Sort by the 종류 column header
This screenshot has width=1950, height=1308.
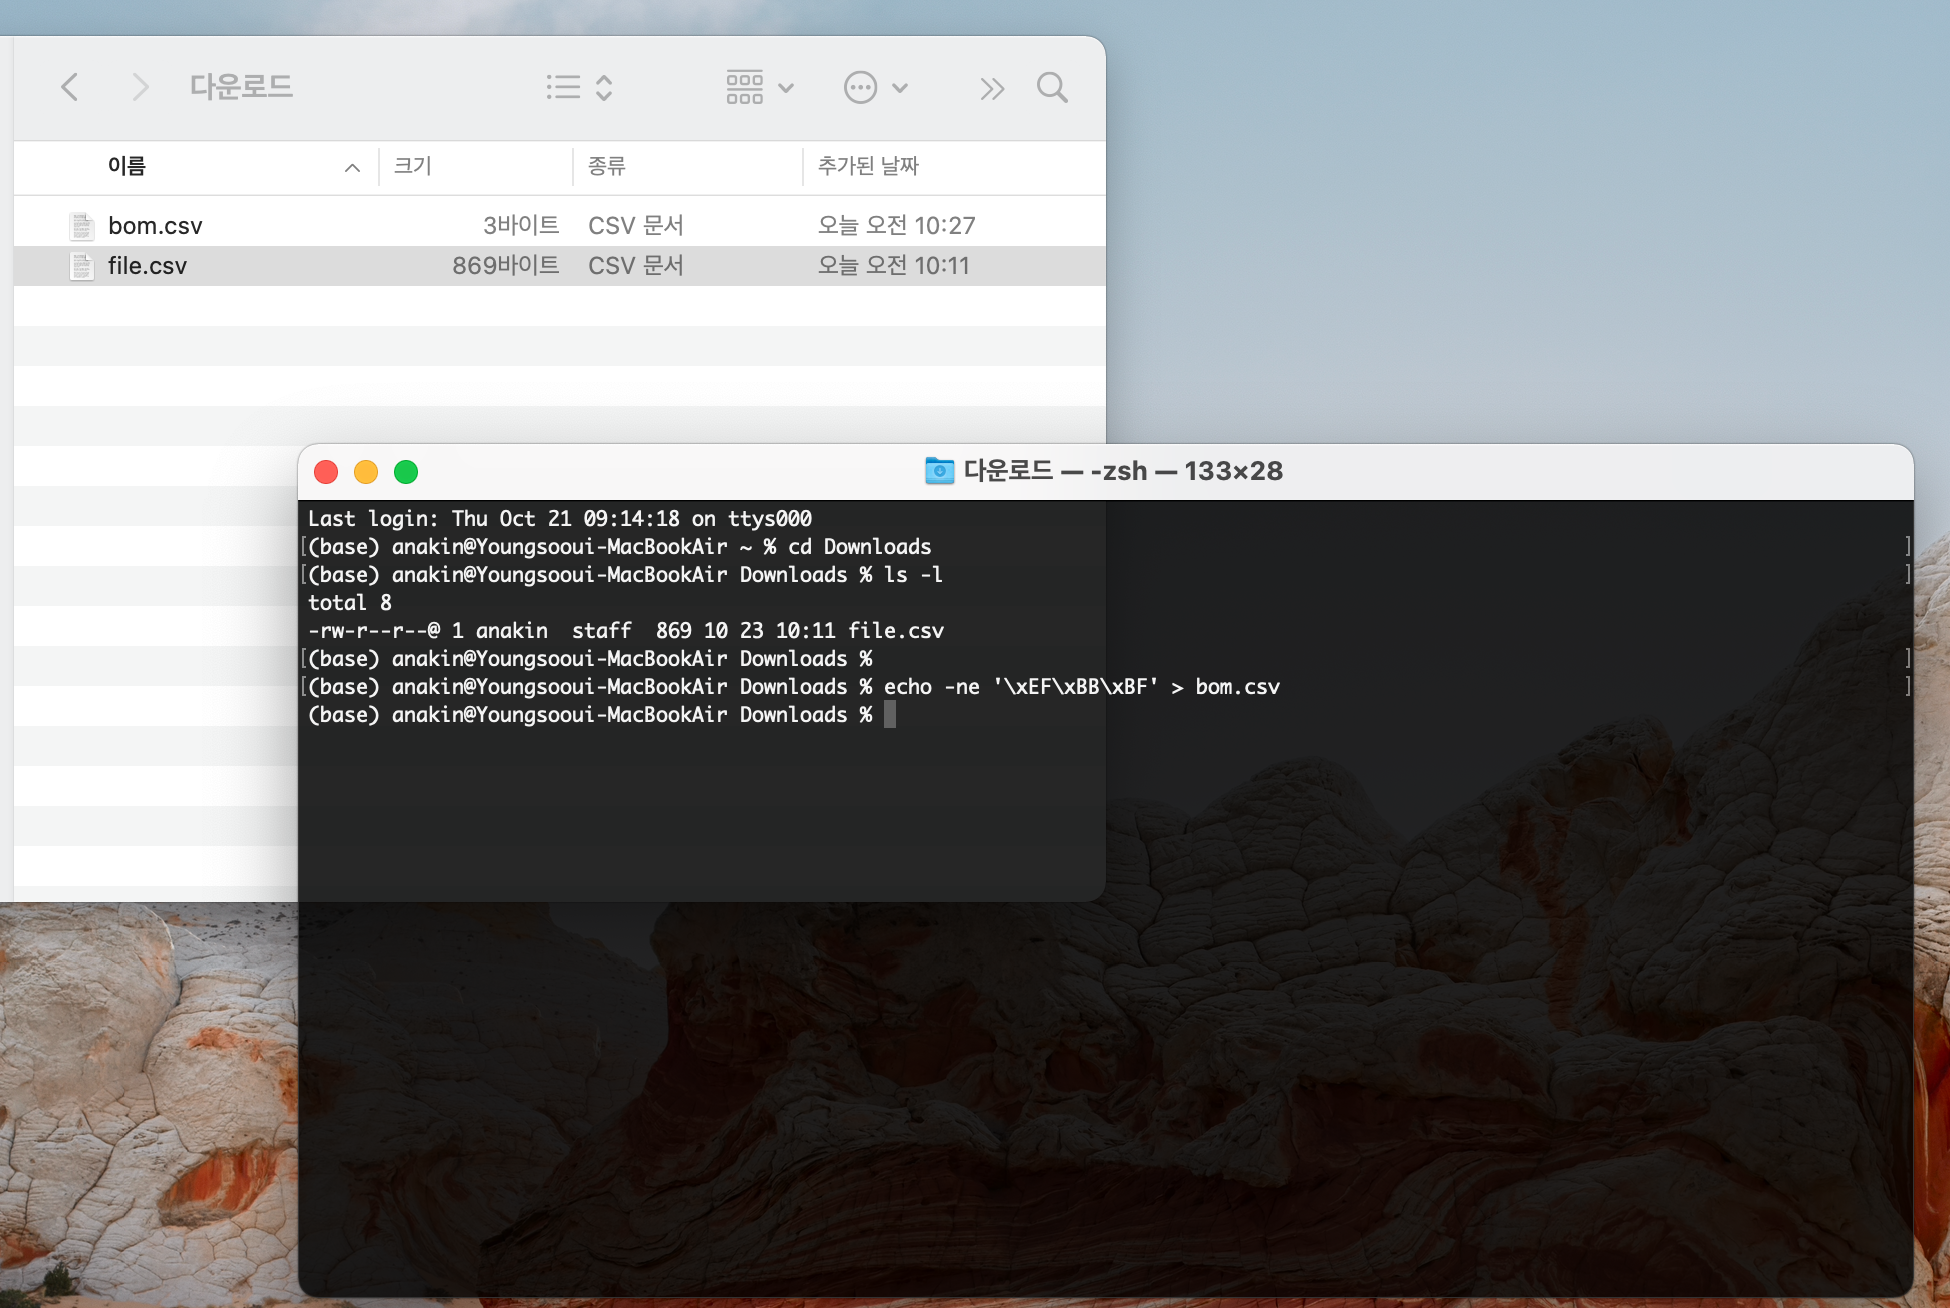pos(607,166)
